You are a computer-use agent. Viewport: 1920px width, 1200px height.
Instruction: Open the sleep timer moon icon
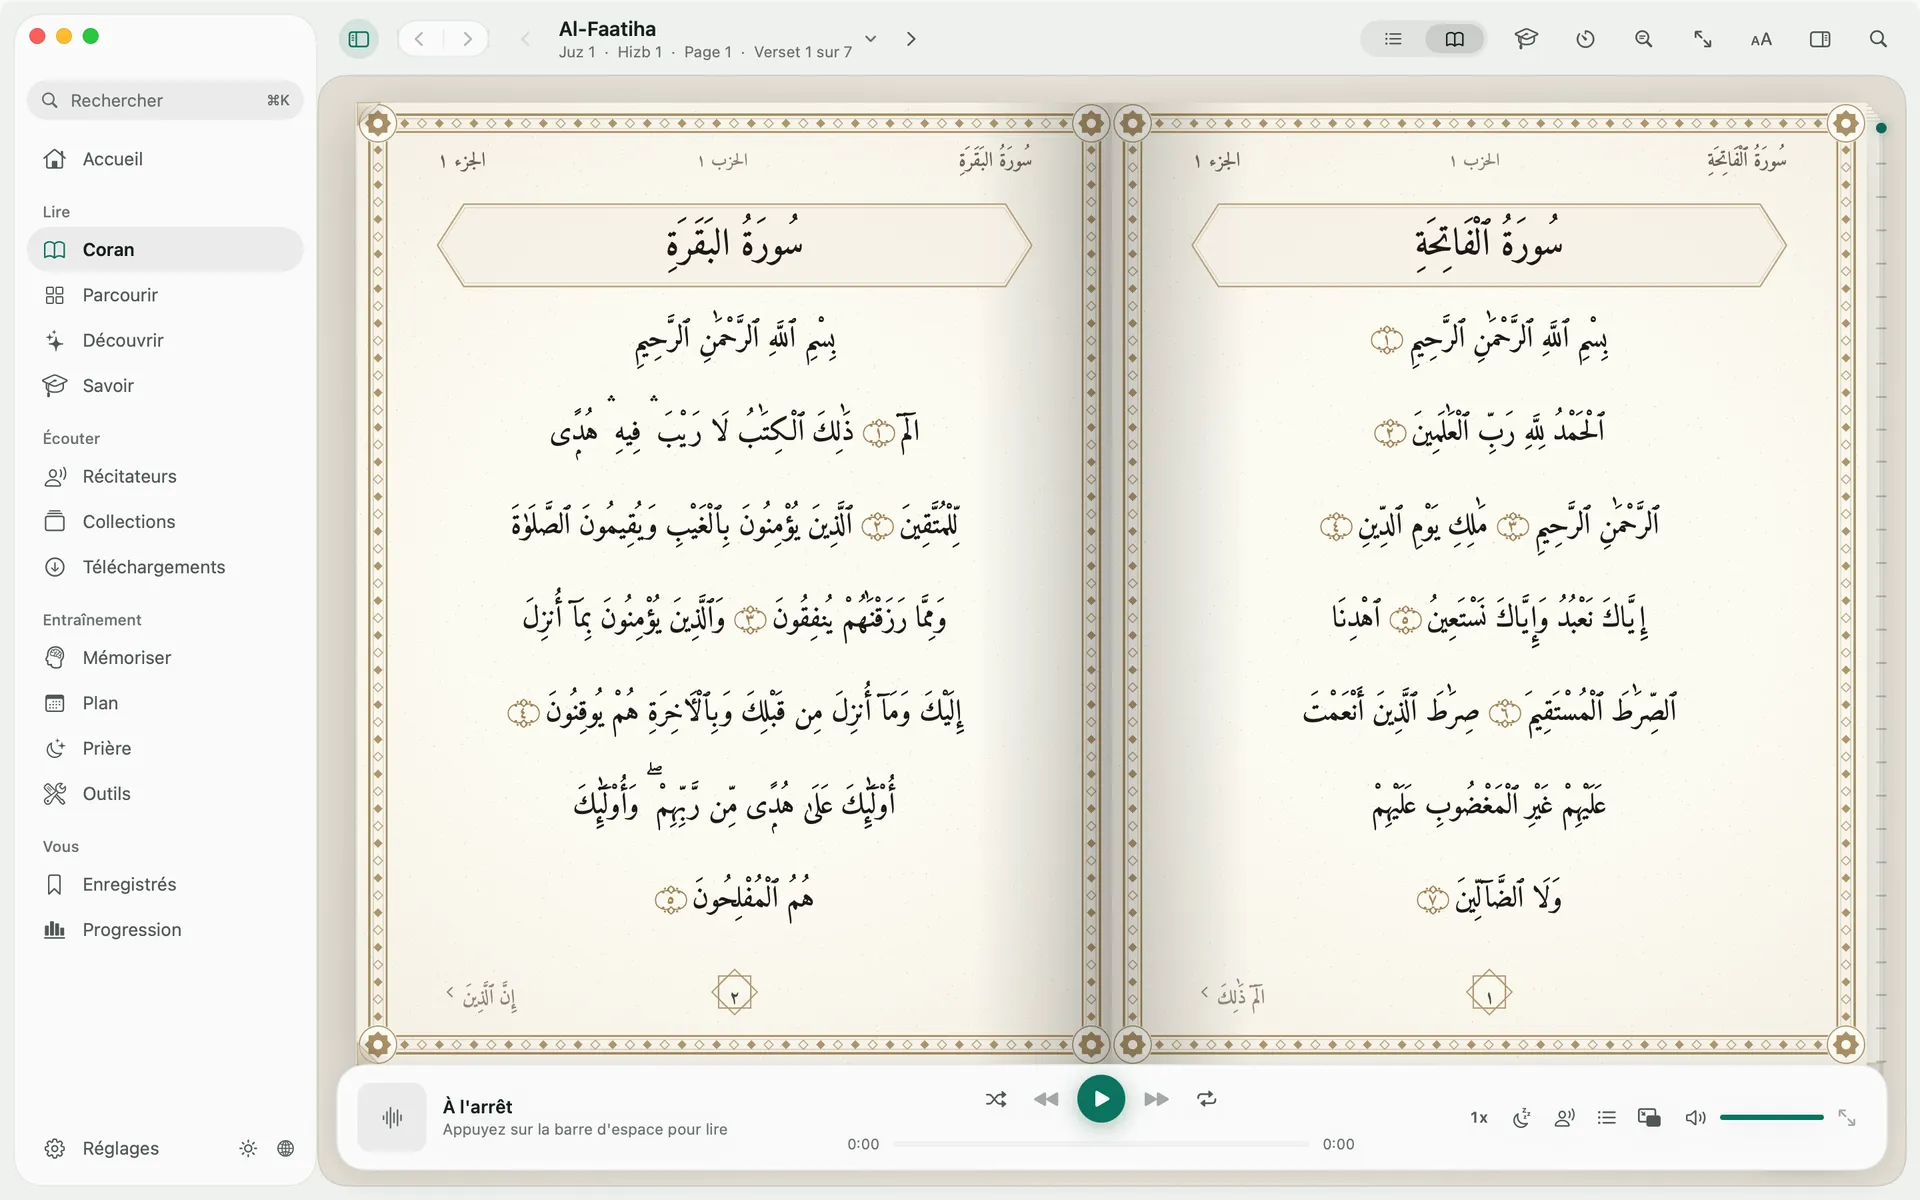(x=1522, y=1118)
